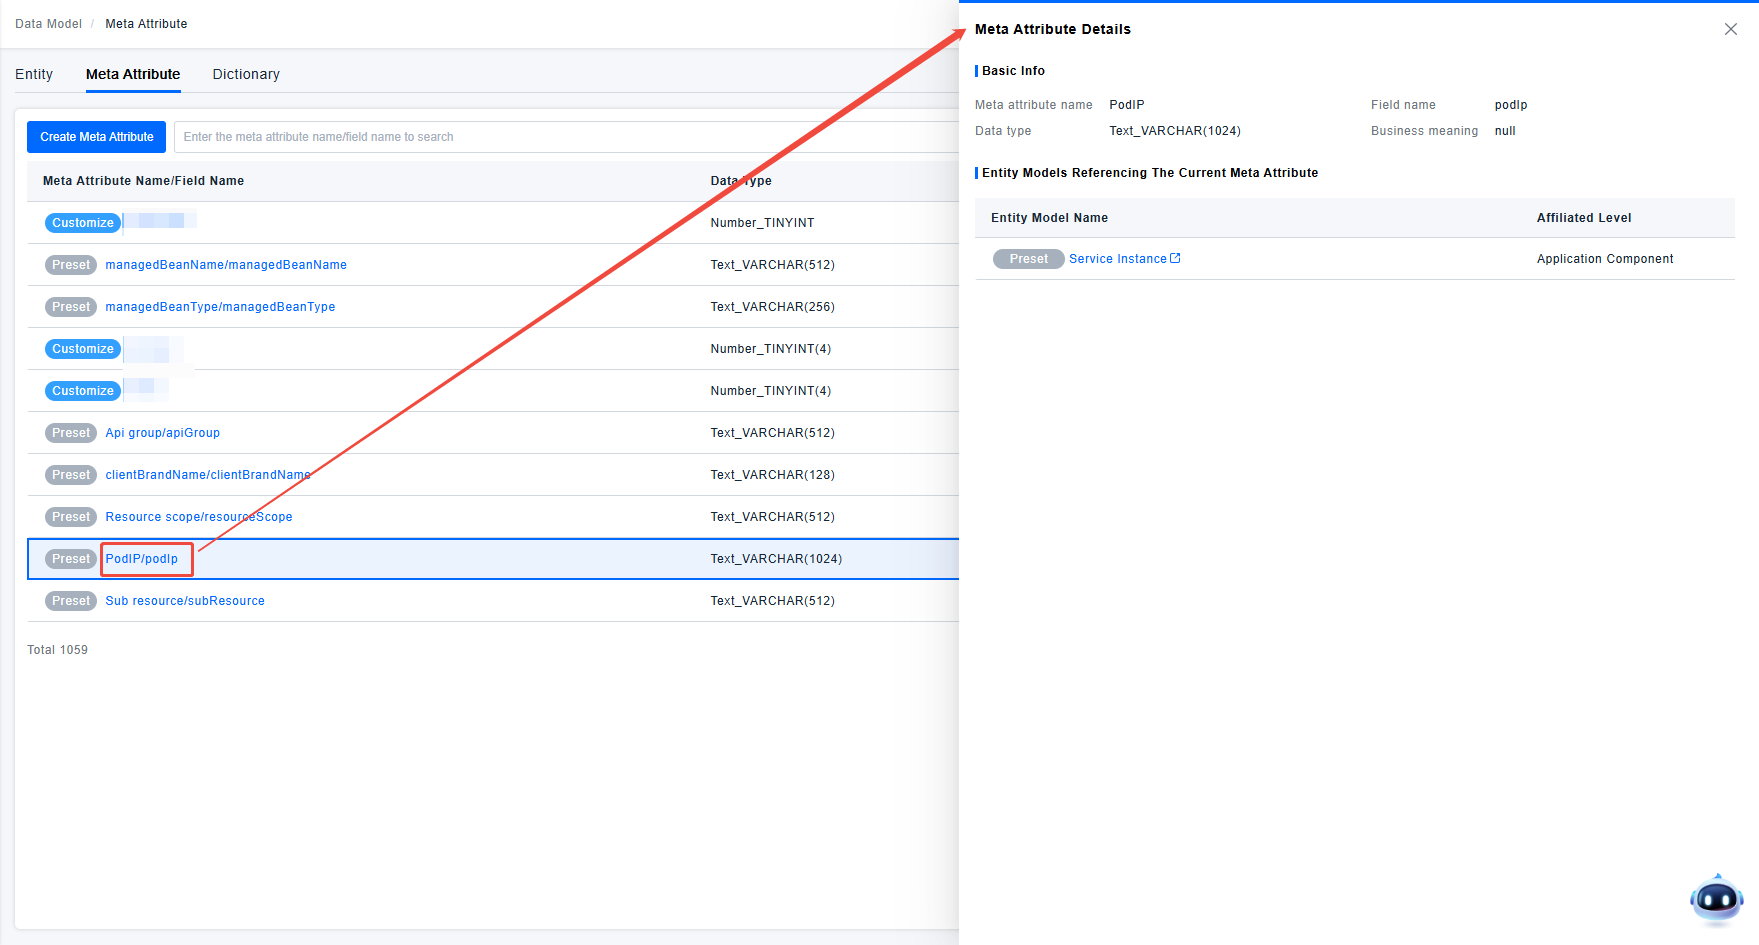
Task: Select the Meta Attribute tab
Action: click(x=133, y=74)
